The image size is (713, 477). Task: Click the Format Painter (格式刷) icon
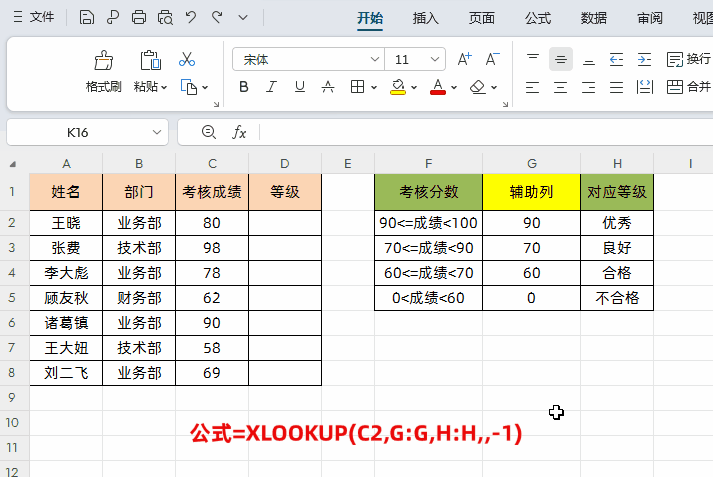point(103,62)
